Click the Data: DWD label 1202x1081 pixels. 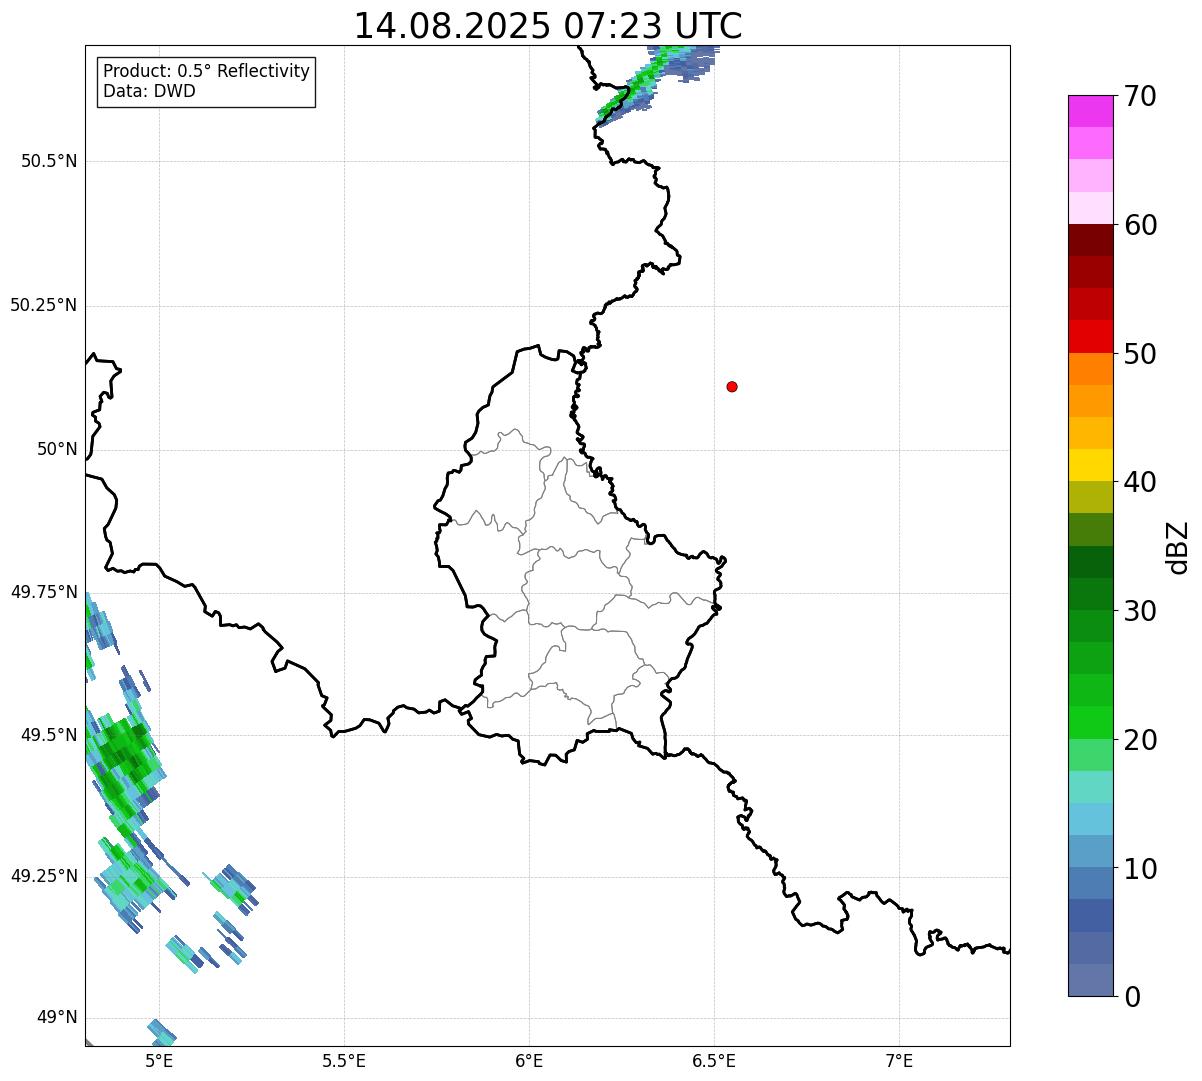pos(149,92)
